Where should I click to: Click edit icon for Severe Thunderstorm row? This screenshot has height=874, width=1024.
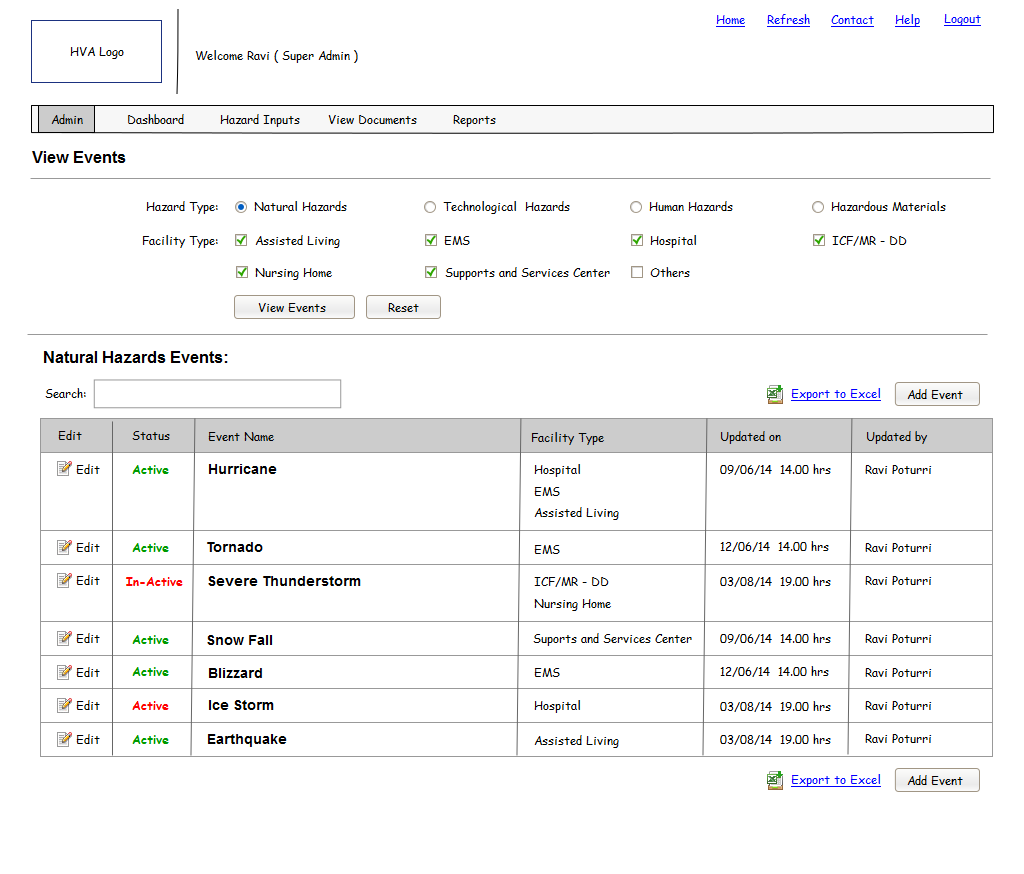coord(65,580)
